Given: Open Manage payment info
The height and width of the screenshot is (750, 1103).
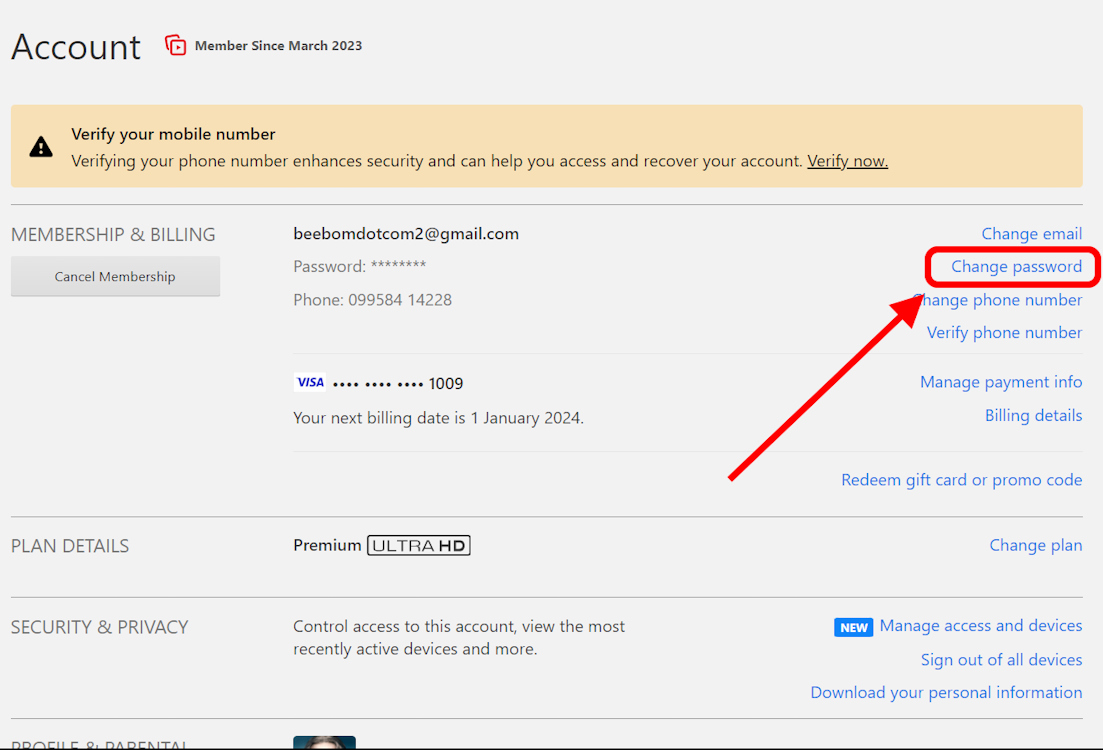Looking at the screenshot, I should tap(1001, 381).
